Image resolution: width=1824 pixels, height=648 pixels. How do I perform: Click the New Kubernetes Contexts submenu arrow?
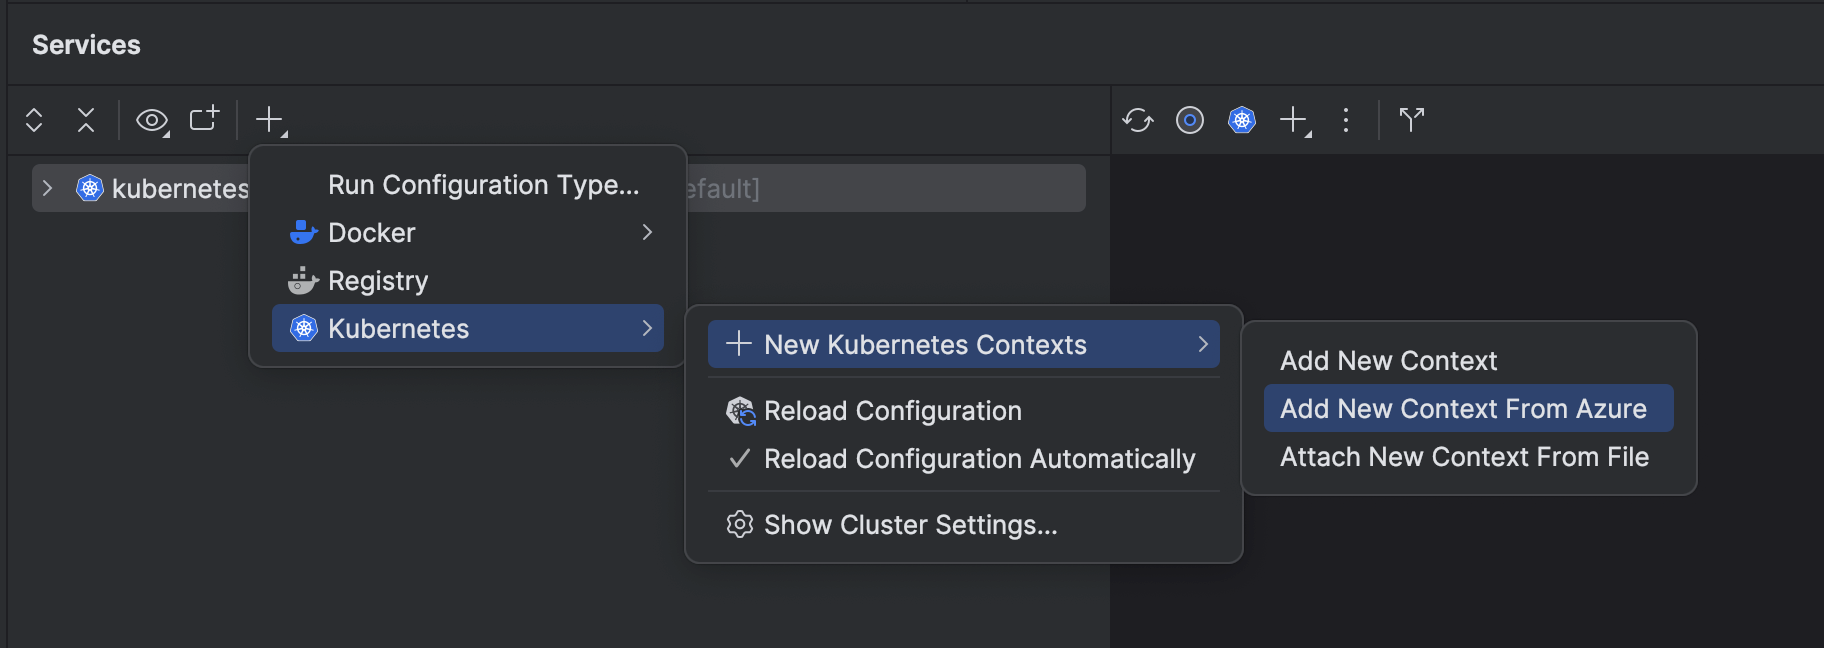pyautogui.click(x=1203, y=344)
